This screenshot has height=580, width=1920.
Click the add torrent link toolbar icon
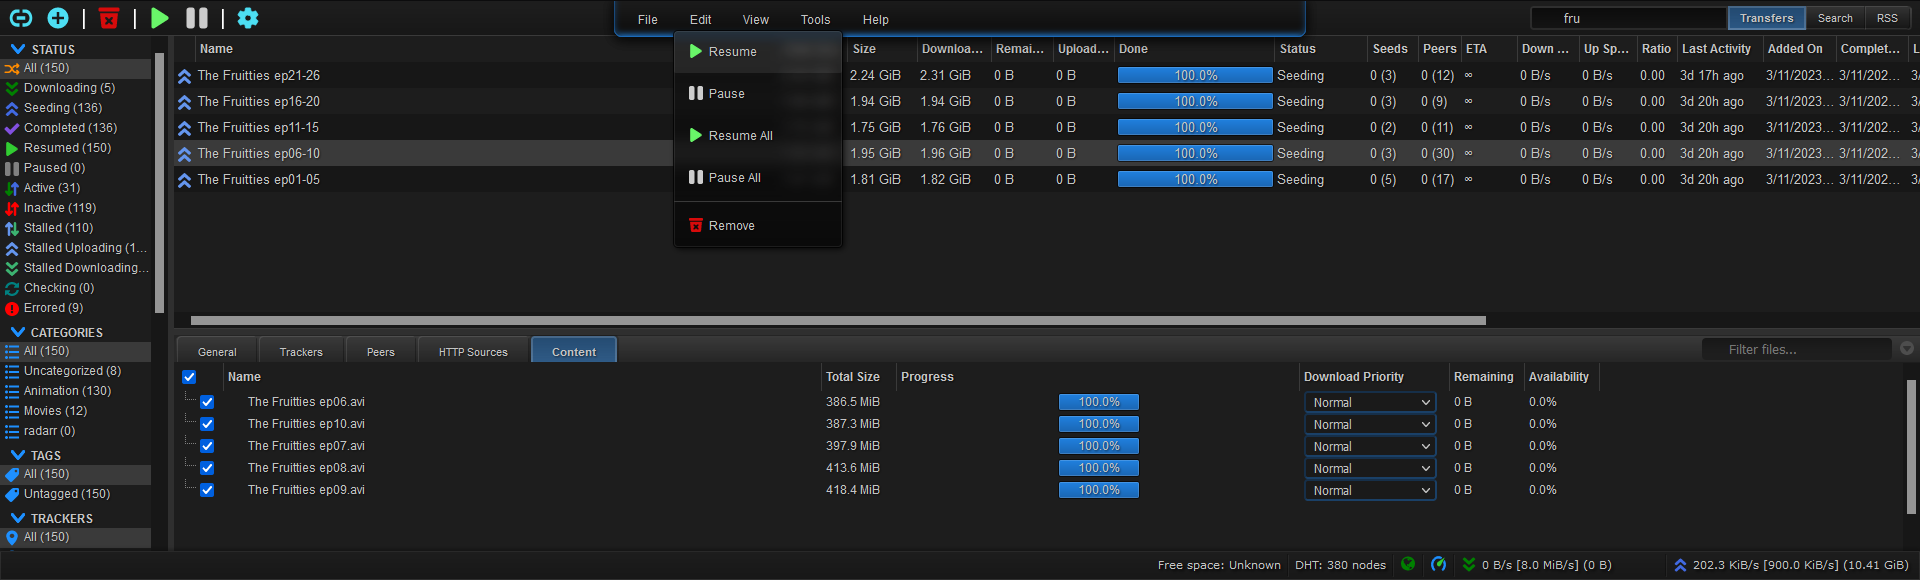(21, 18)
